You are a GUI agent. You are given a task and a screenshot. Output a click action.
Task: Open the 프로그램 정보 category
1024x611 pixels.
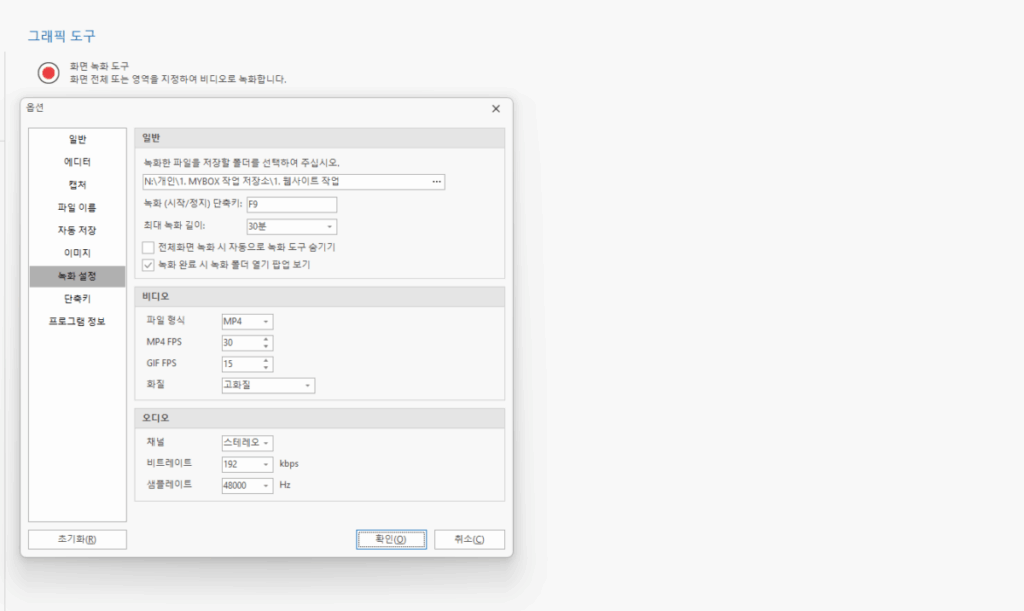click(x=77, y=321)
